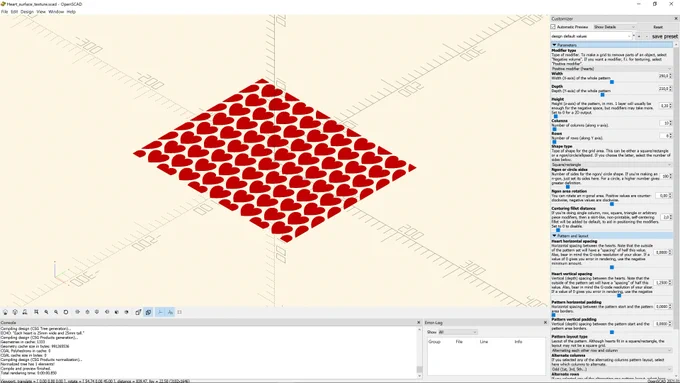
Task: Toggle the Show Scale Markers icon
Action: (x=170, y=312)
